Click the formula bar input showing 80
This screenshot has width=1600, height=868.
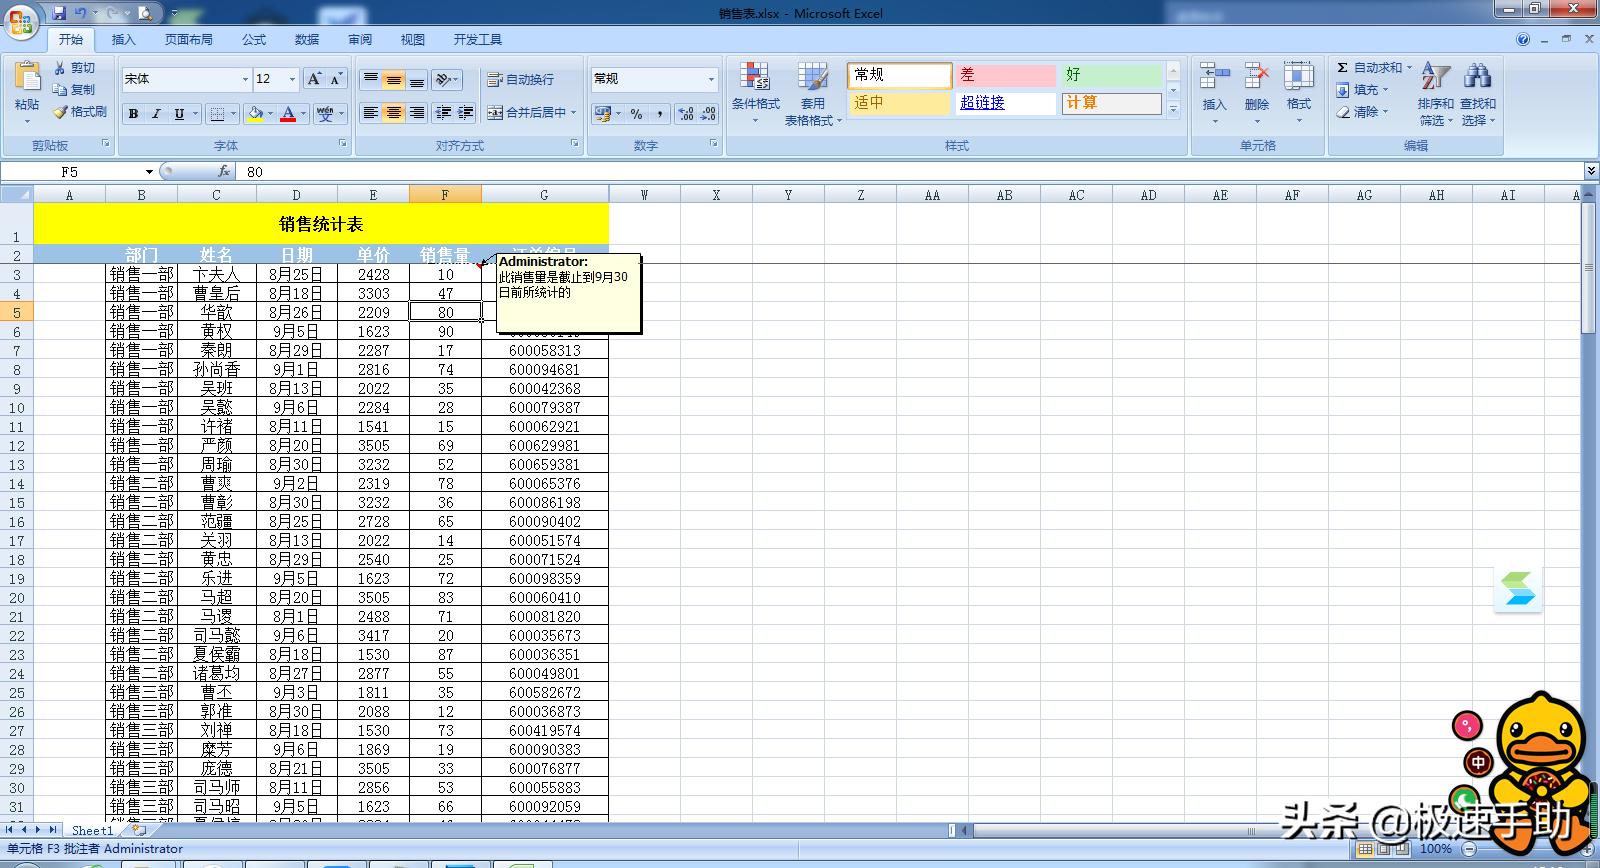(x=911, y=172)
